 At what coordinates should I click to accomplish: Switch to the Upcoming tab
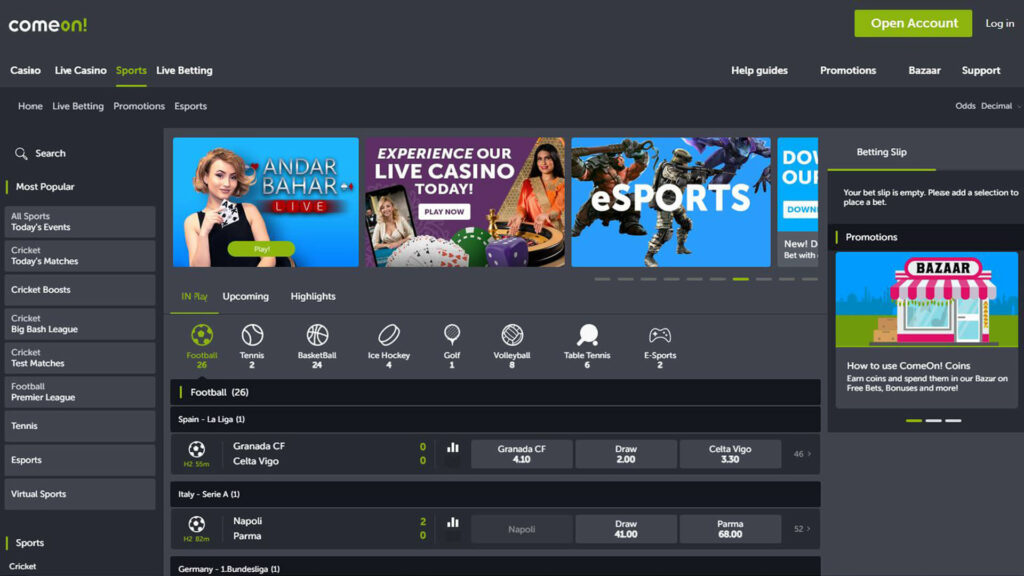(246, 296)
